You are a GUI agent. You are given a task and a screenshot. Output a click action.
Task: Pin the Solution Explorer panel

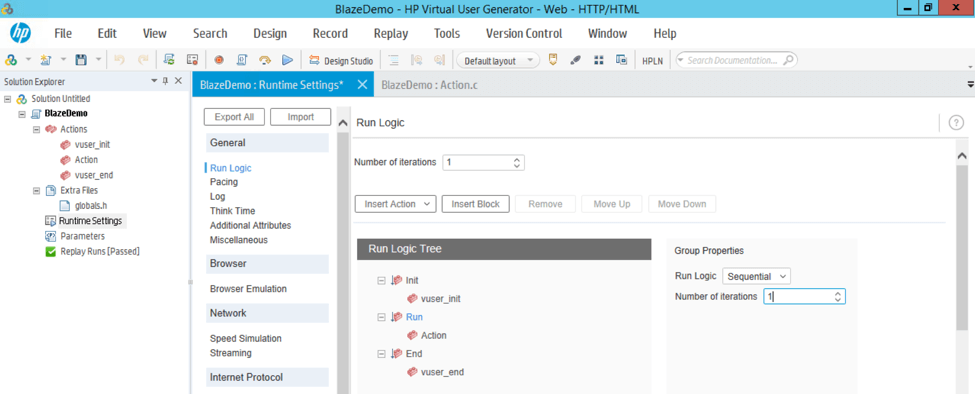click(165, 81)
